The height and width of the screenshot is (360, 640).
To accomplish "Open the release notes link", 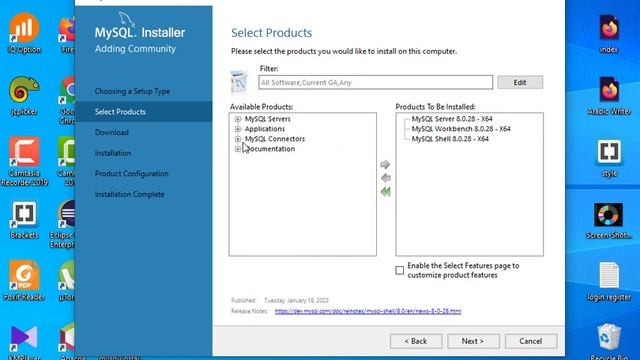I will point(368,311).
